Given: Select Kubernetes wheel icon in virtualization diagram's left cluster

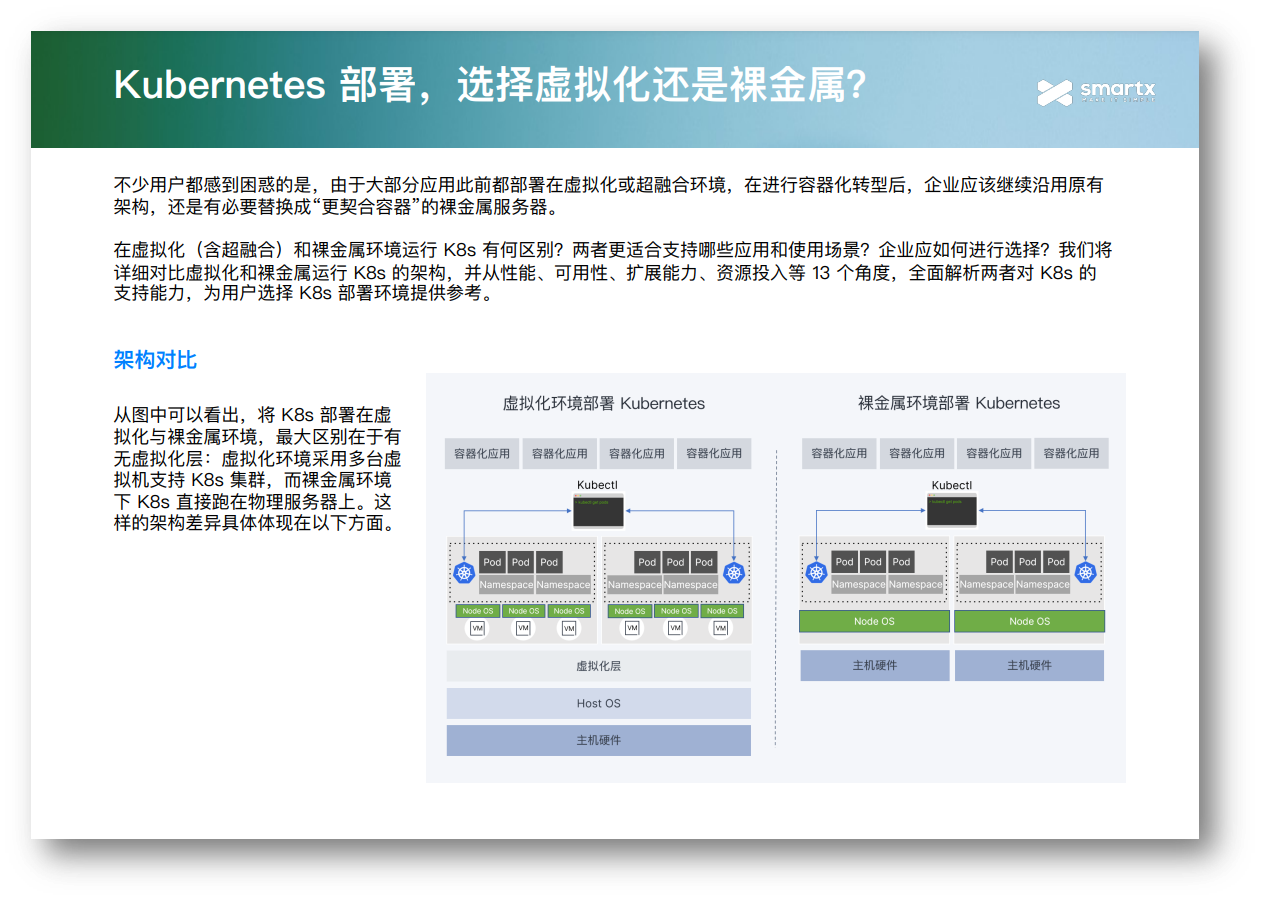Looking at the screenshot, I should click(463, 573).
